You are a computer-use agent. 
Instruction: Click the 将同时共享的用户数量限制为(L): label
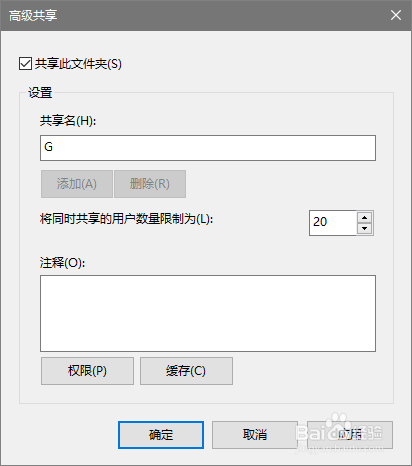[x=126, y=219]
